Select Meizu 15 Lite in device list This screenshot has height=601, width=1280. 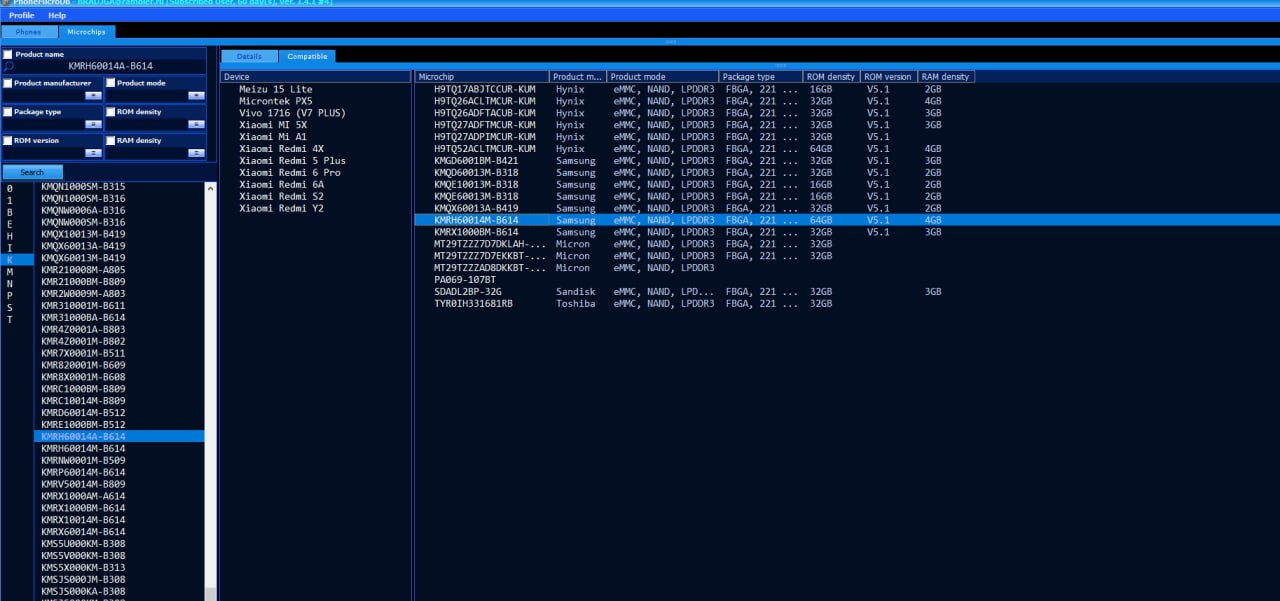(x=275, y=89)
